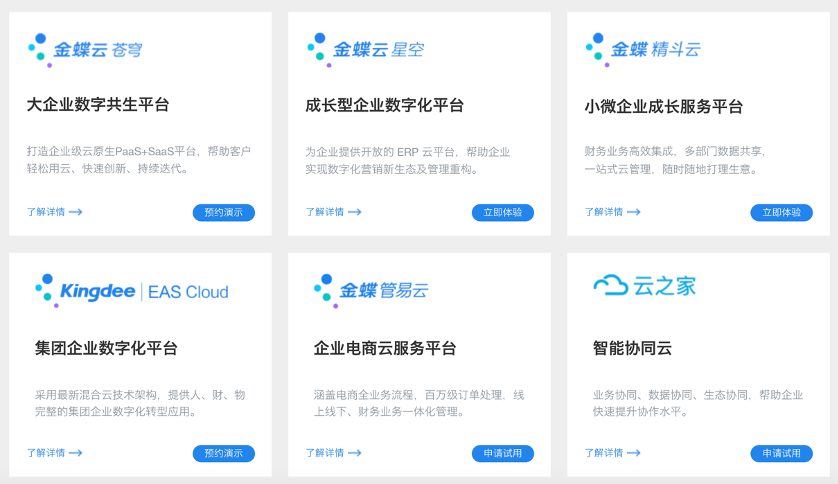838x484 pixels.
Task: Click 预约演示 button for 金蝶云苍穹
Action: point(224,213)
